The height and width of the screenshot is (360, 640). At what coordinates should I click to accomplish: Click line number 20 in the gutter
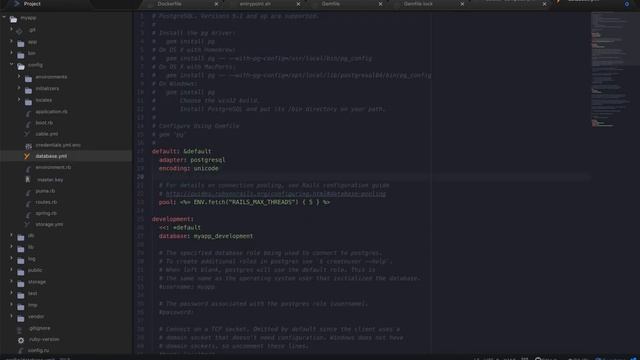tap(140, 177)
